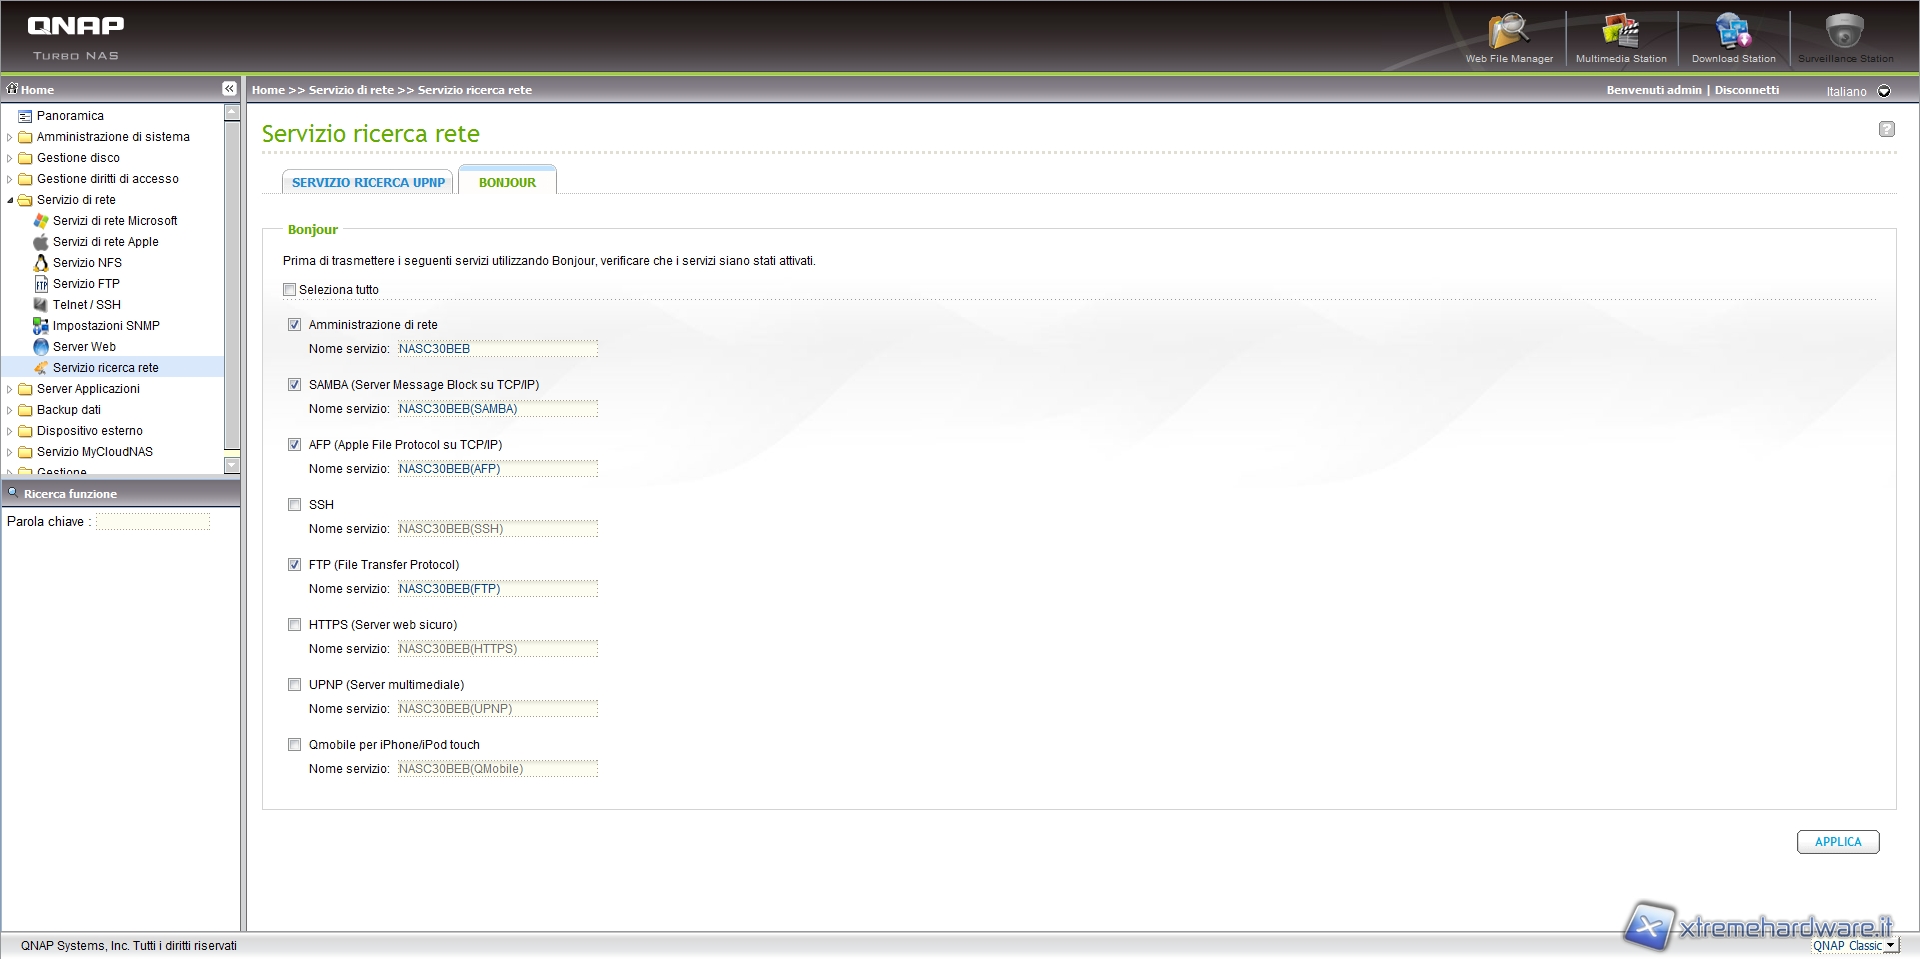Click the sidebar tree scrollbar
The height and width of the screenshot is (959, 1920).
232,290
